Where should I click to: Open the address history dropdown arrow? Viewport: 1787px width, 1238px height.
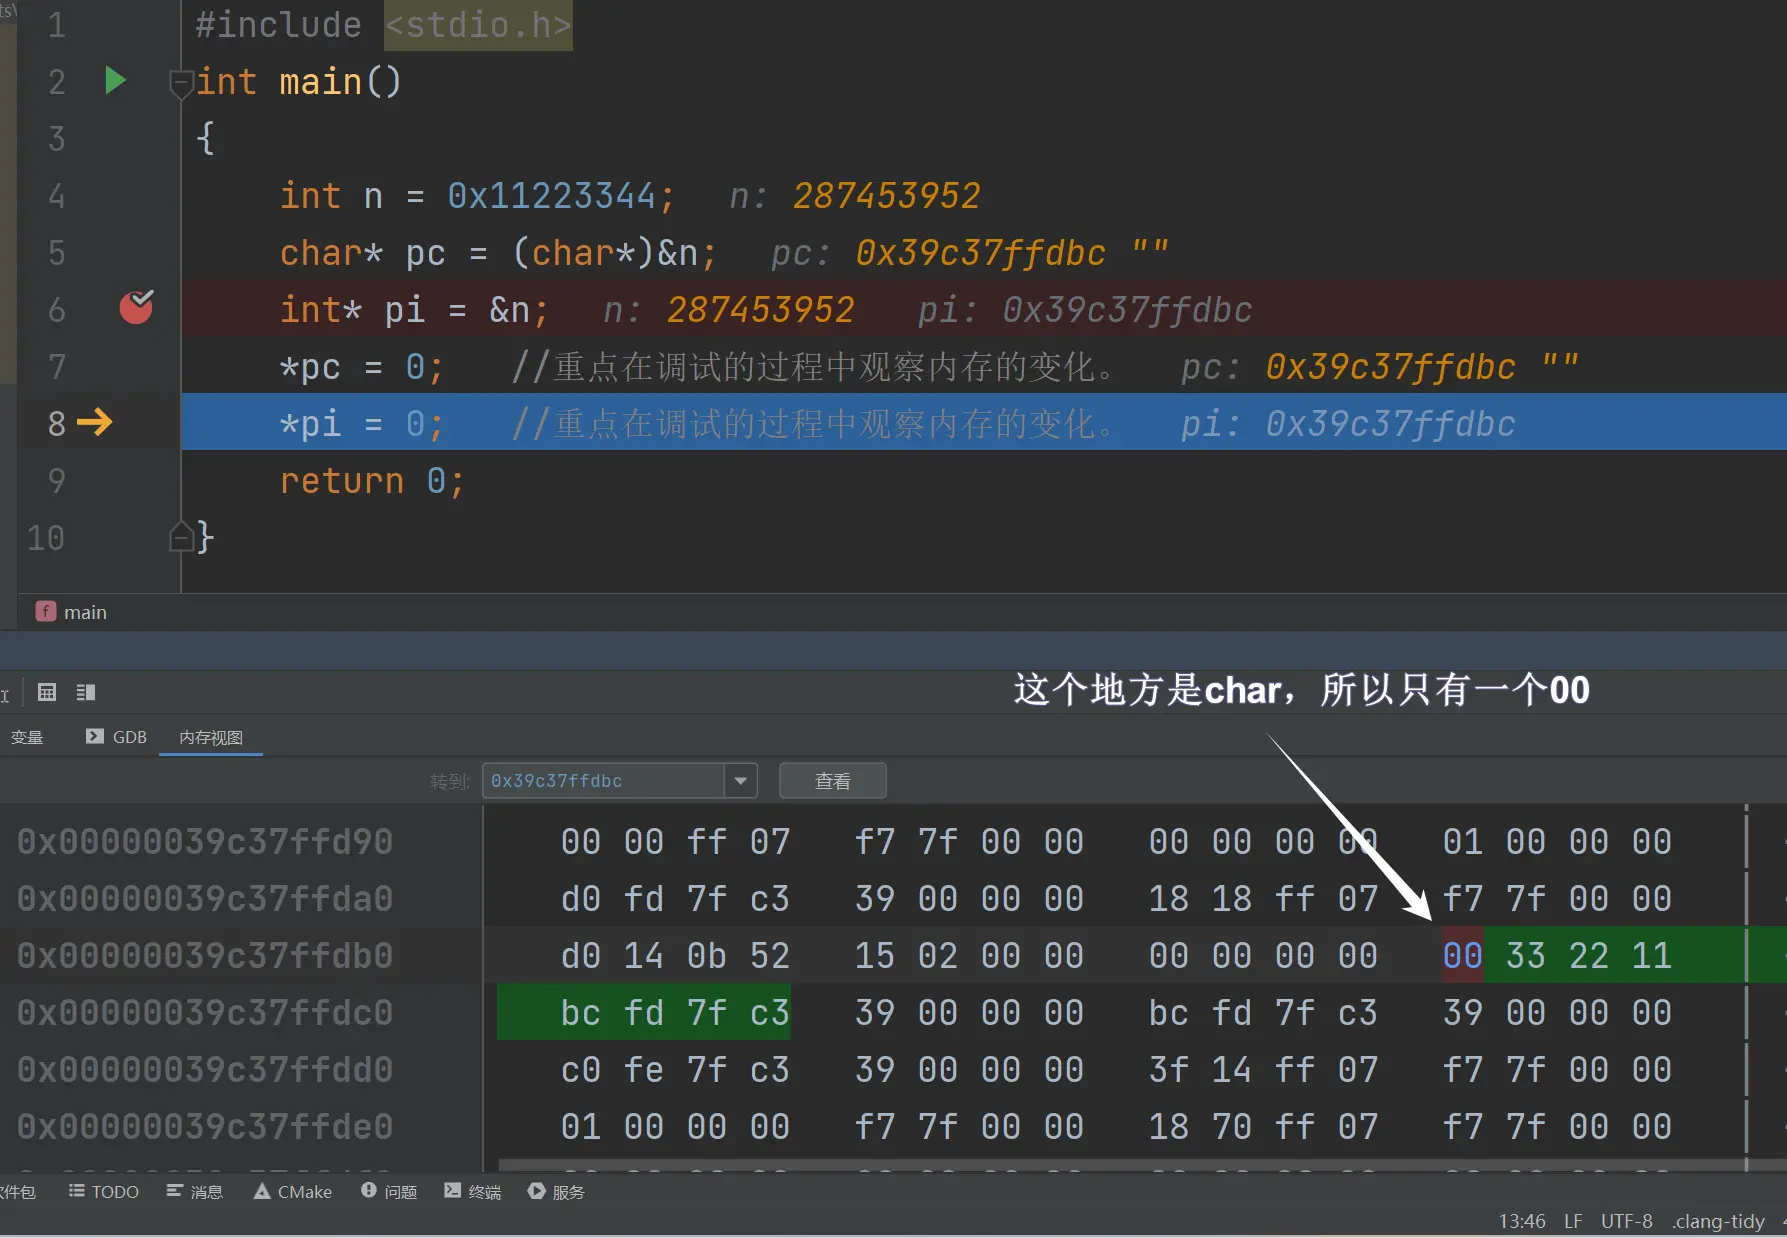coord(740,780)
